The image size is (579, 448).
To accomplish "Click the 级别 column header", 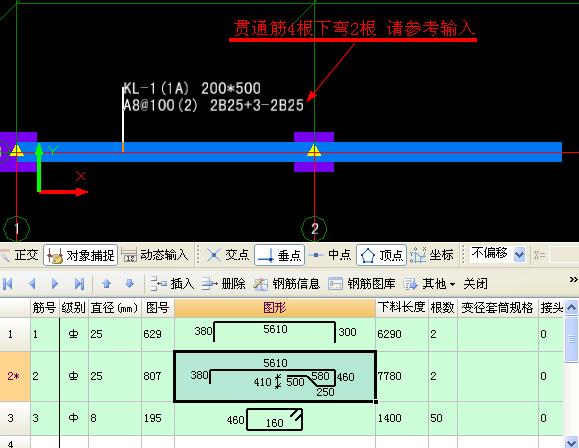I will tap(73, 307).
